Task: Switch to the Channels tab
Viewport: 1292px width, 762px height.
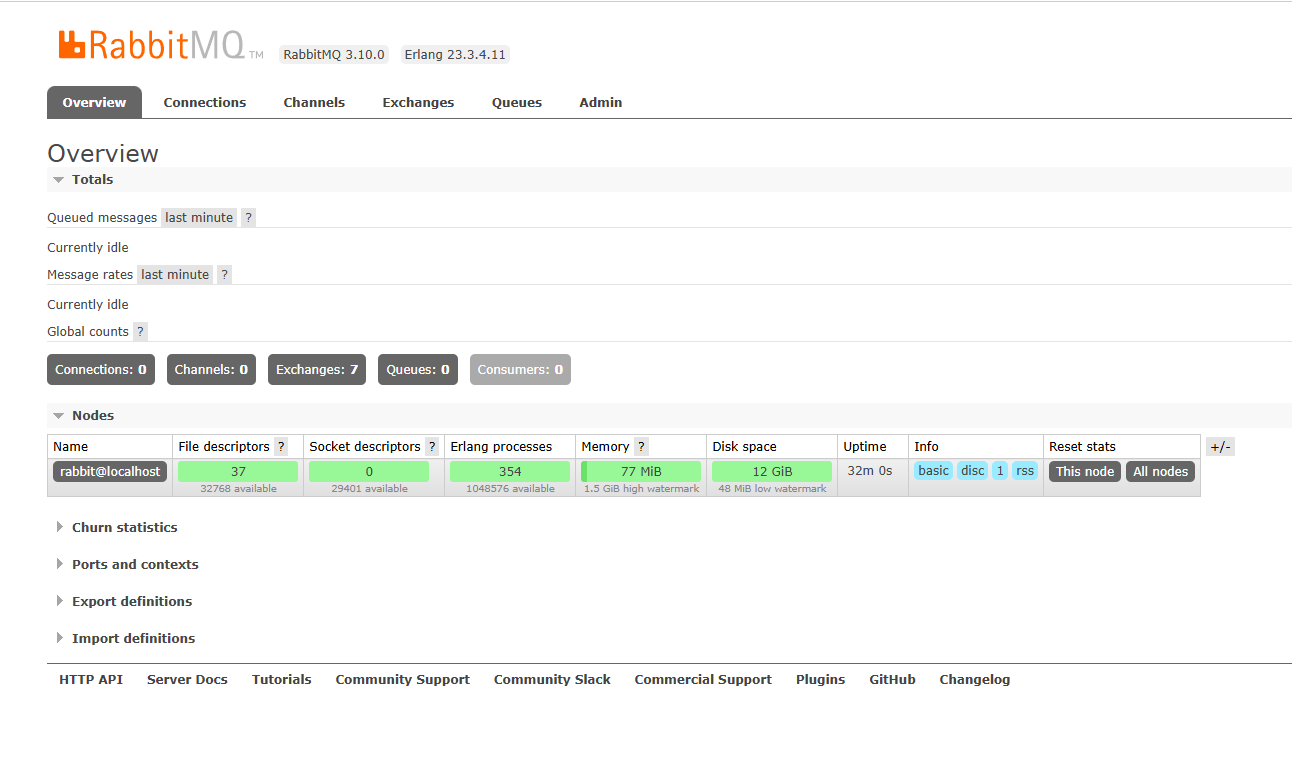Action: click(314, 102)
